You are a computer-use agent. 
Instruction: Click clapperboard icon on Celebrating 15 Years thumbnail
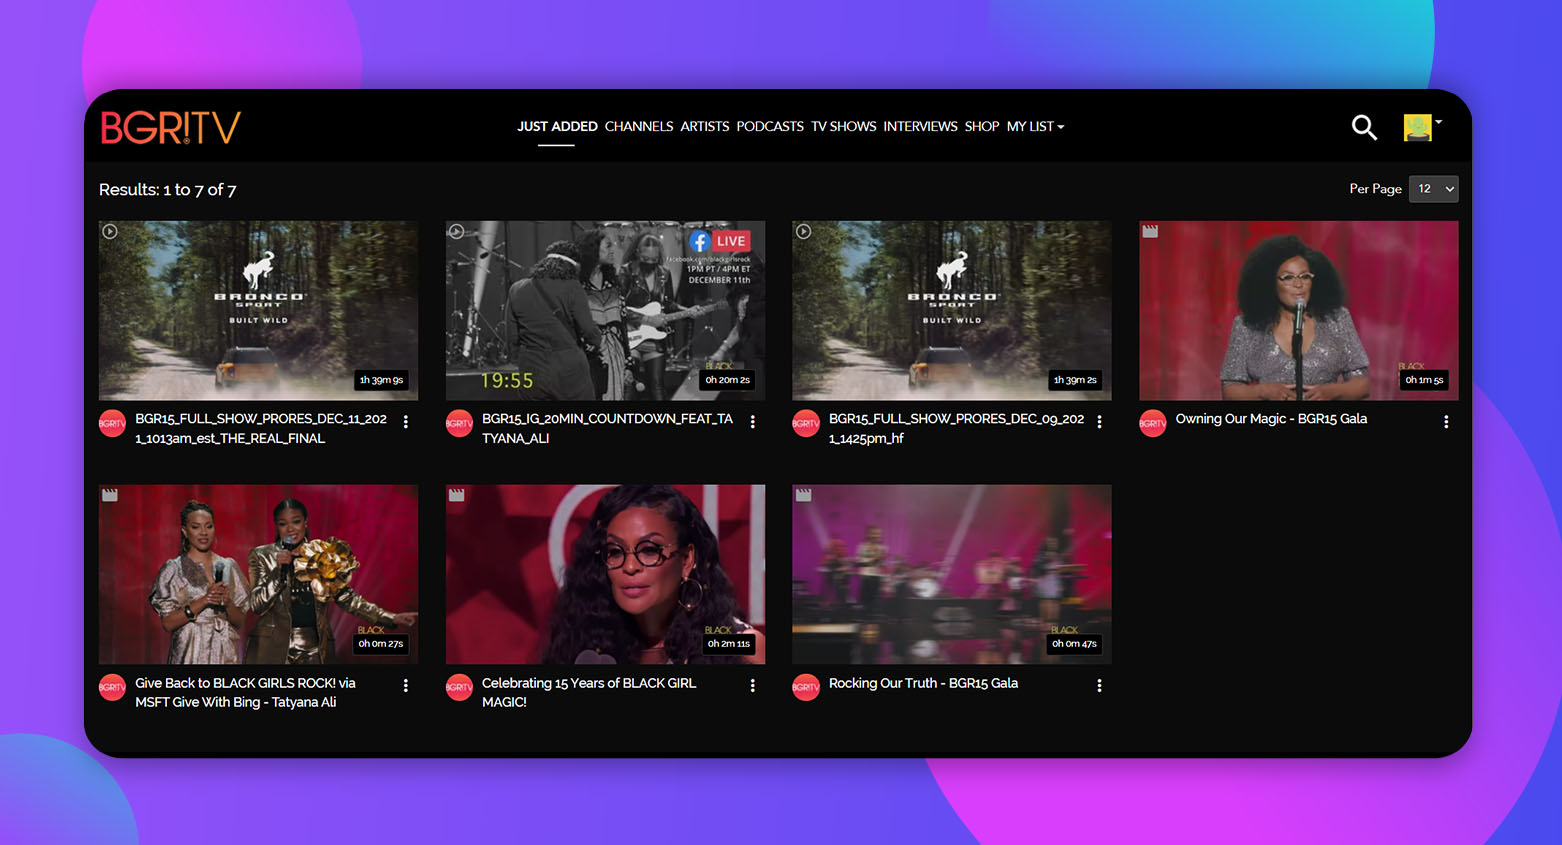456,495
